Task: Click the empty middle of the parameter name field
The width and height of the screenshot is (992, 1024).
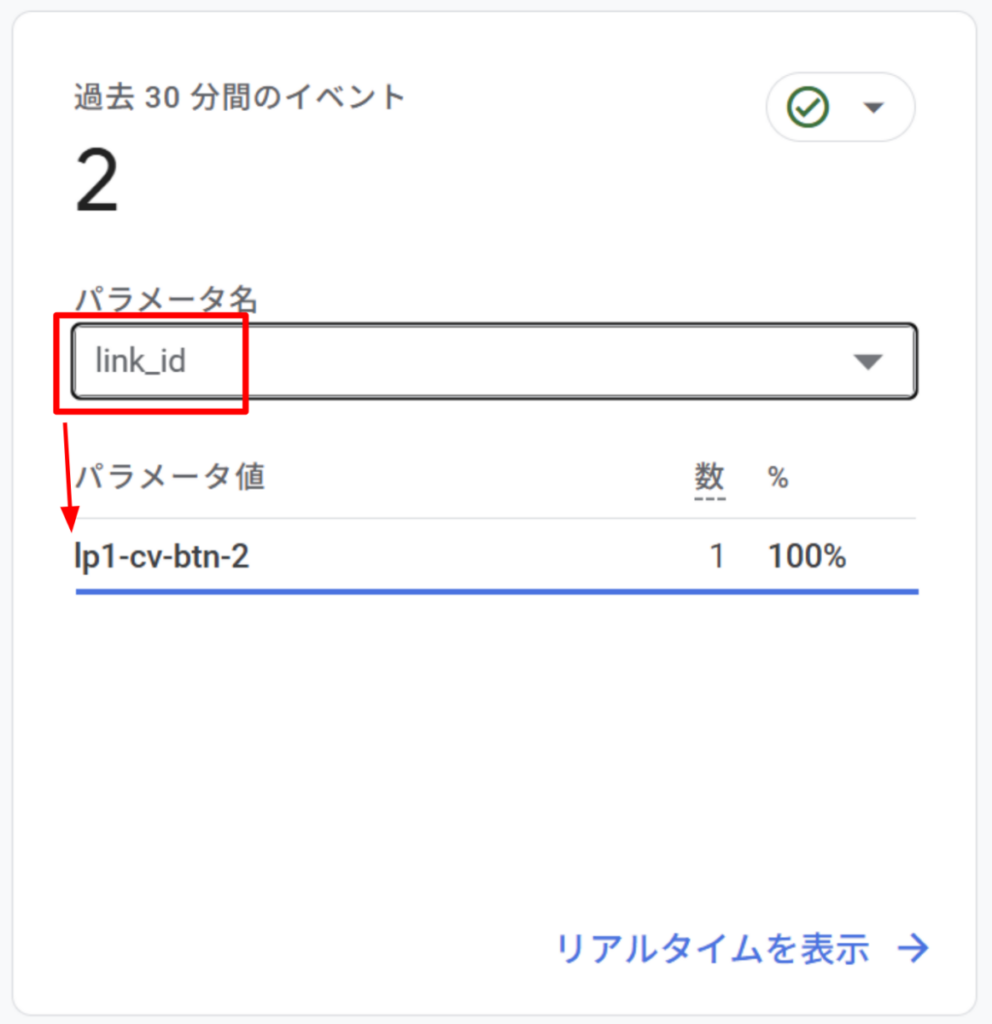Action: [x=520, y=361]
